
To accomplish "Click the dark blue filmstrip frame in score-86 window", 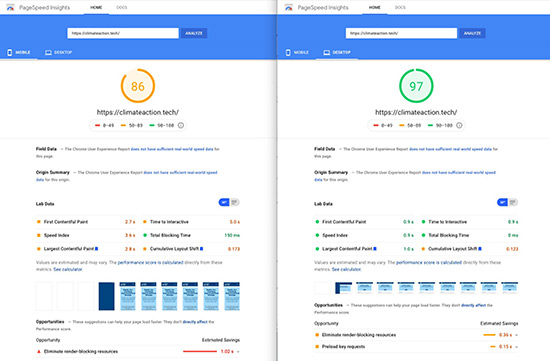I will point(106,296).
